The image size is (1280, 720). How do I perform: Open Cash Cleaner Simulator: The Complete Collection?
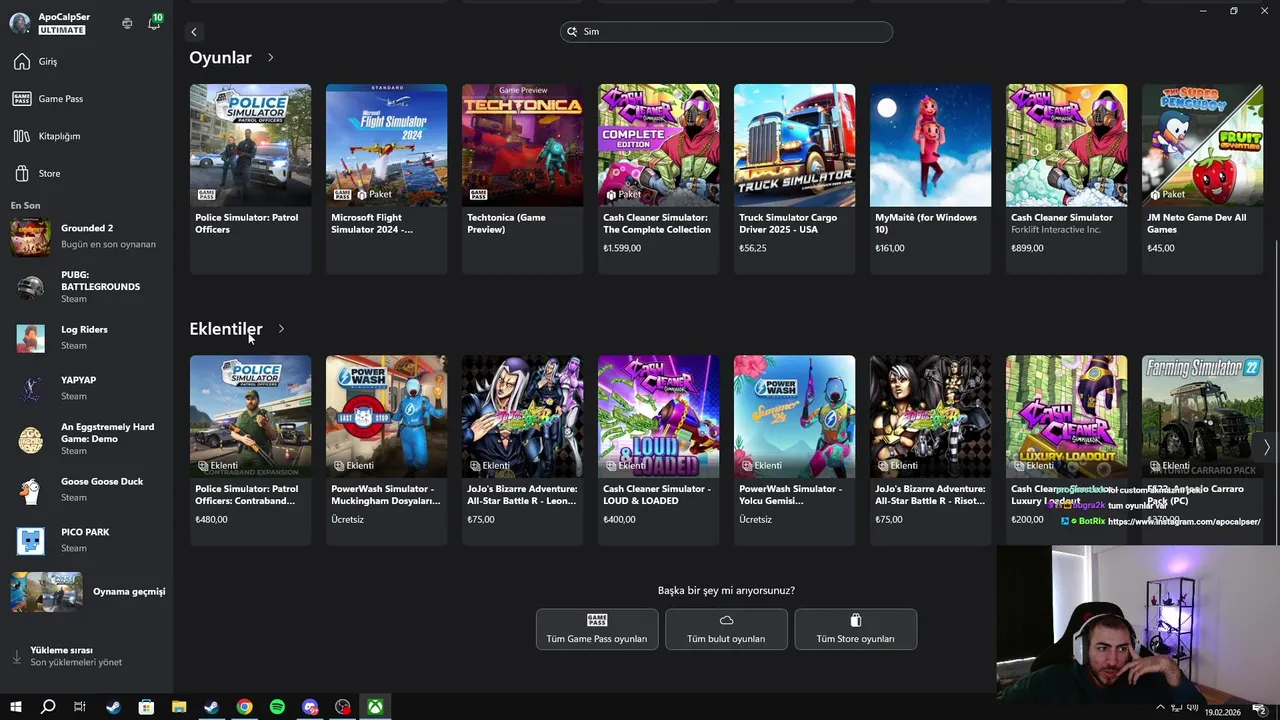tap(658, 179)
